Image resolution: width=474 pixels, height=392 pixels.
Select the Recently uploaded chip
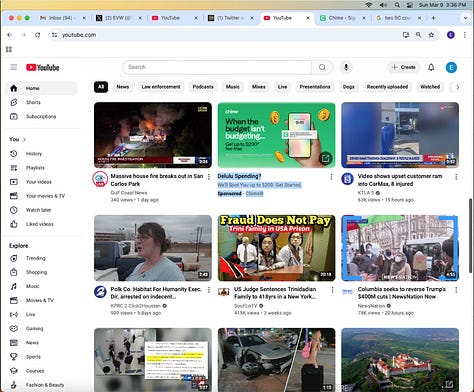[x=387, y=87]
